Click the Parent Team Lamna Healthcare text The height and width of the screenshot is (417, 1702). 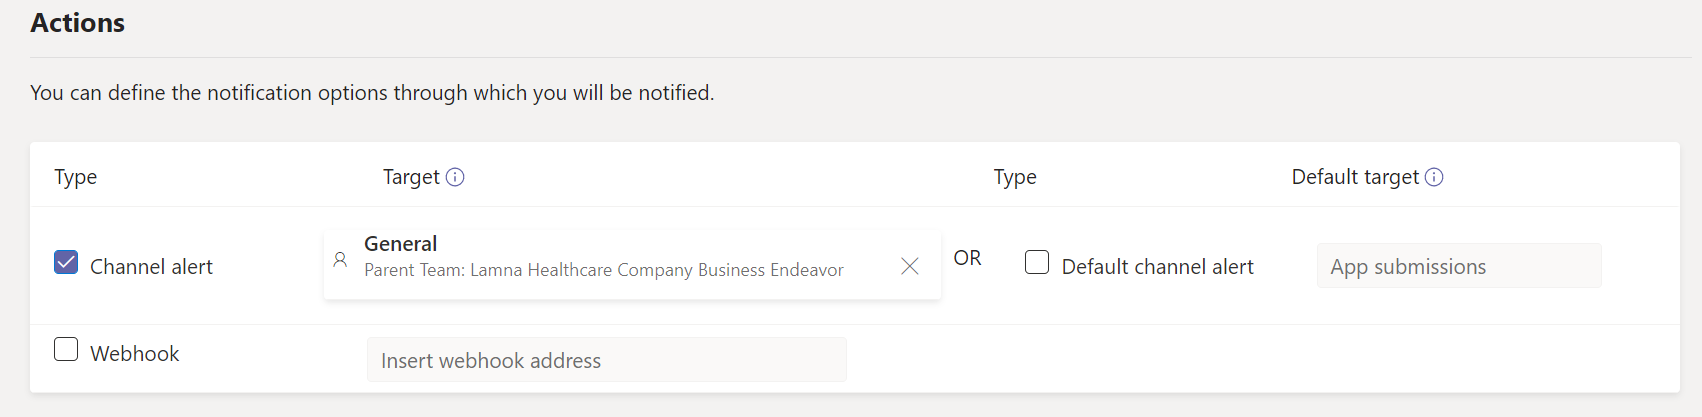[x=603, y=270]
